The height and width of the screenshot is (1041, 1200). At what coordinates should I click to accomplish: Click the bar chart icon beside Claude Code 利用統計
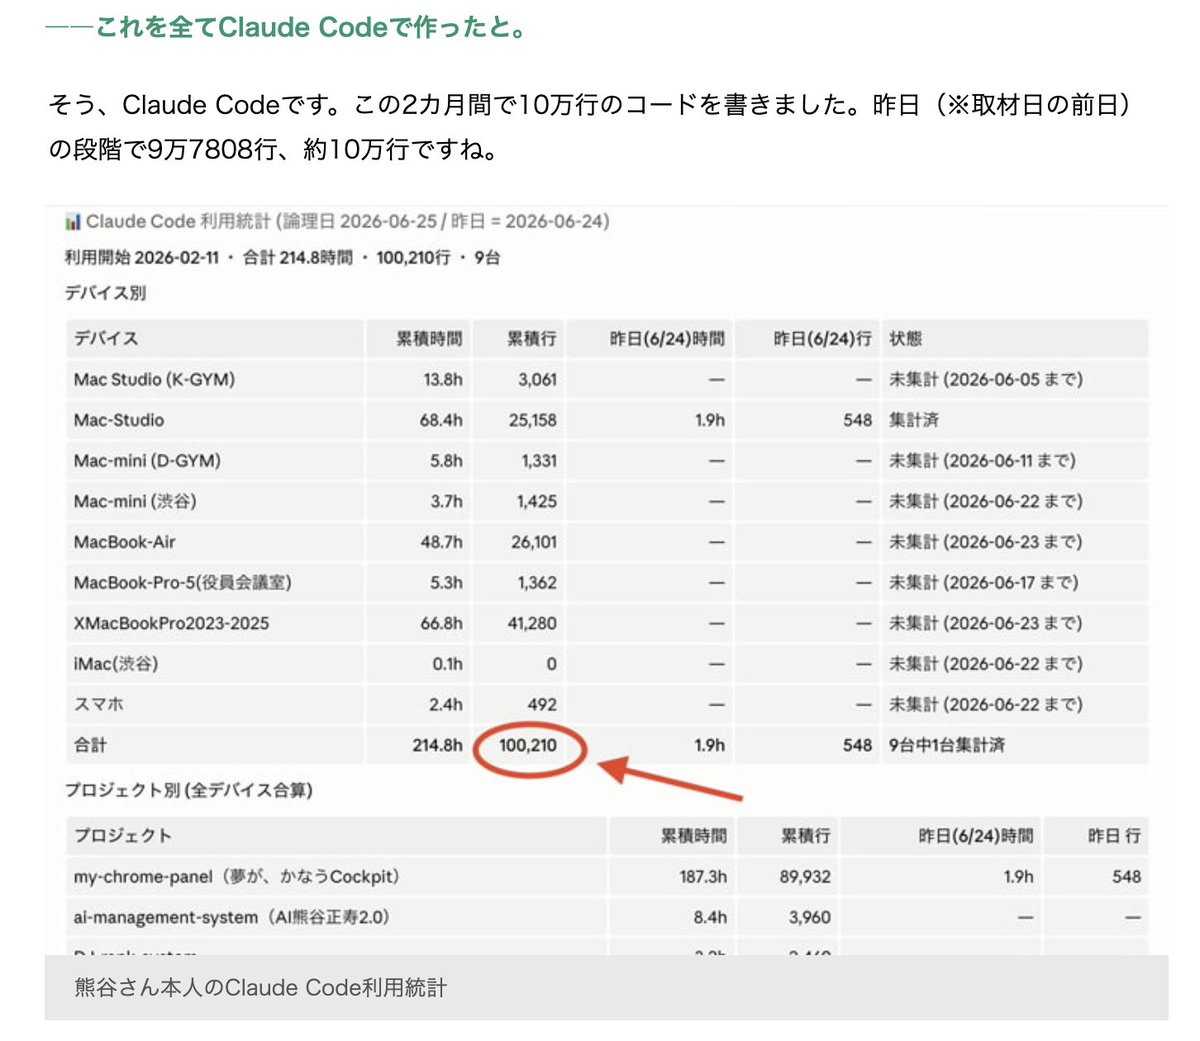72,221
